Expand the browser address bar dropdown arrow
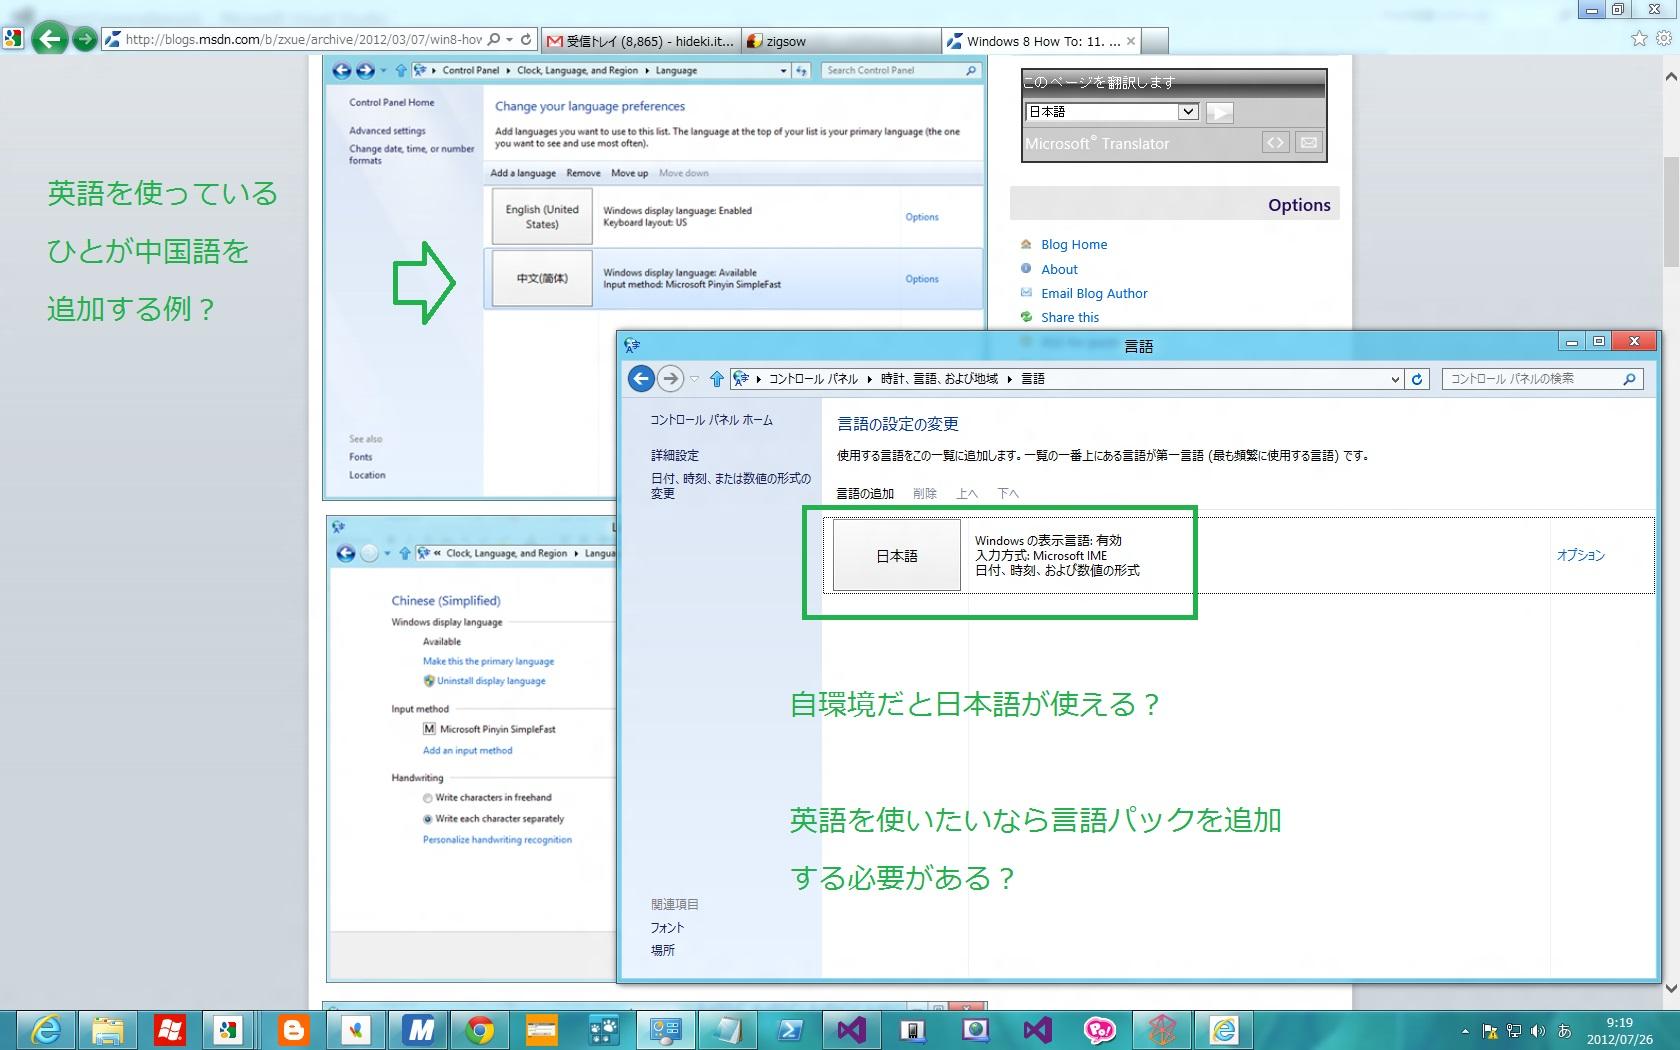Image resolution: width=1680 pixels, height=1050 pixels. pyautogui.click(x=510, y=40)
